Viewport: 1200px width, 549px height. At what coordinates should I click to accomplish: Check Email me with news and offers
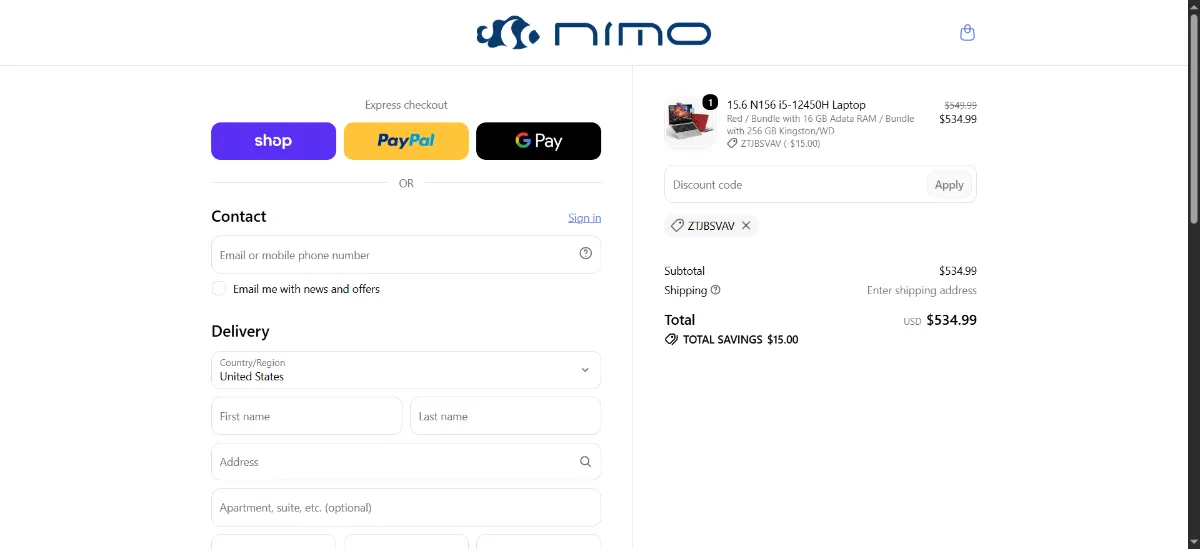coord(219,289)
